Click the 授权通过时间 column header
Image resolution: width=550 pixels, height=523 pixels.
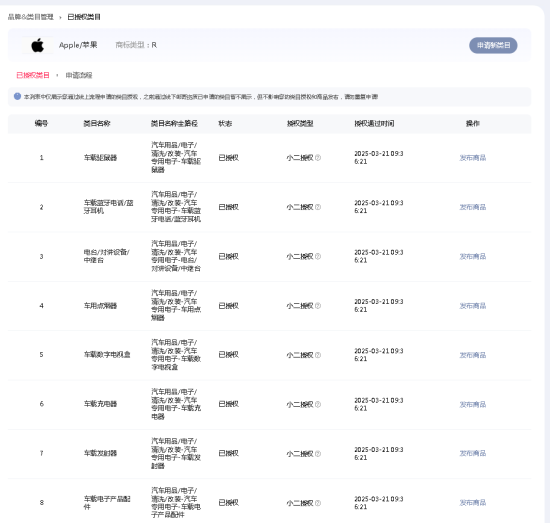coord(374,123)
